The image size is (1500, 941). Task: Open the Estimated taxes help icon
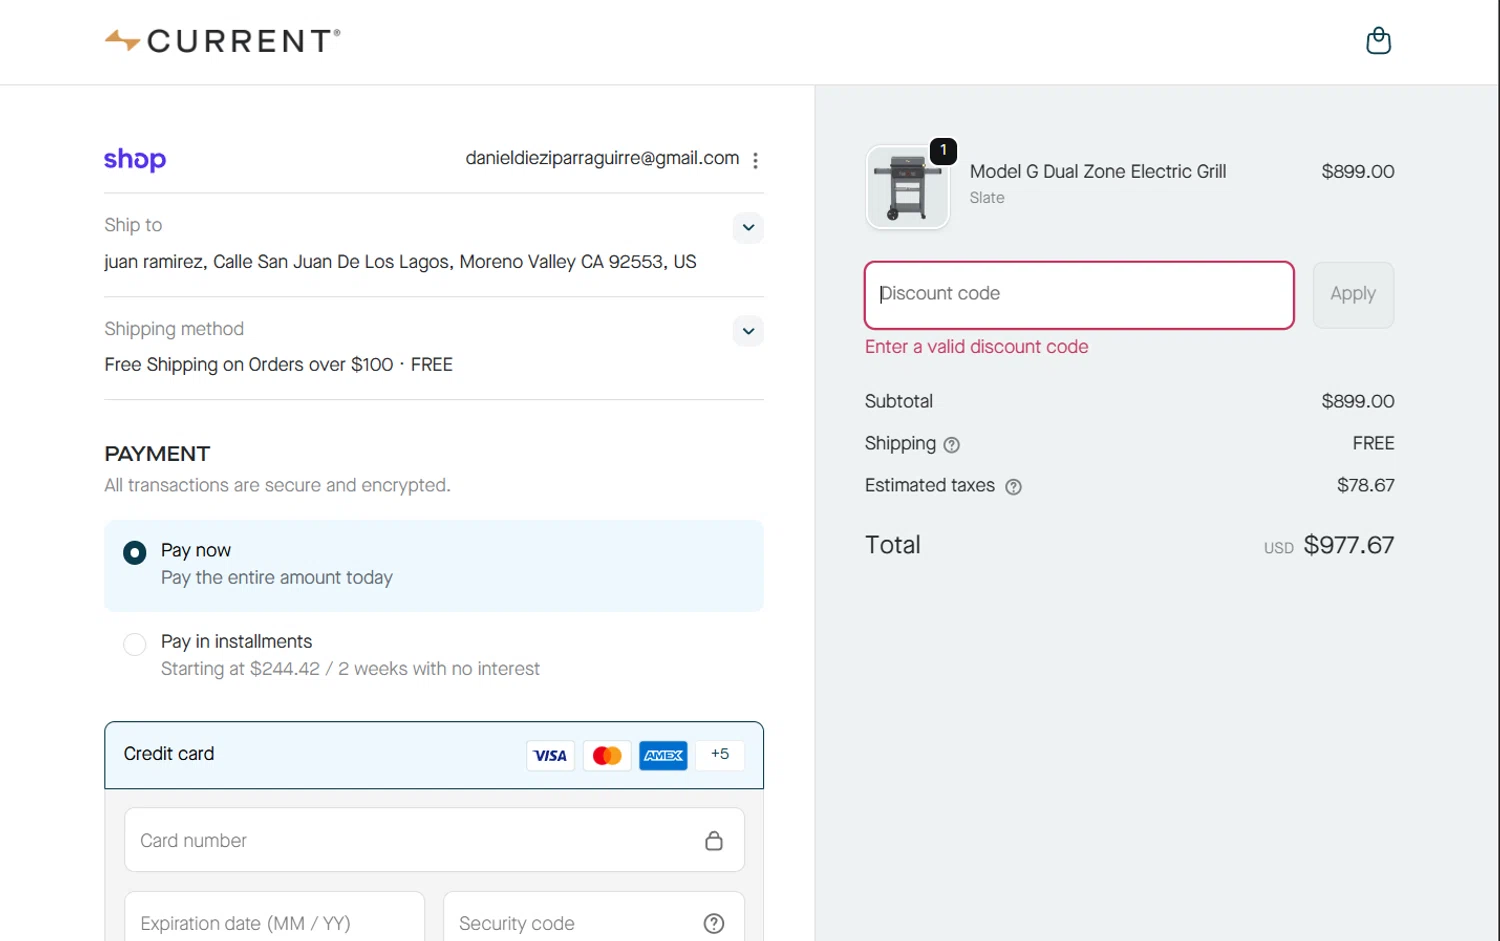[1013, 487]
